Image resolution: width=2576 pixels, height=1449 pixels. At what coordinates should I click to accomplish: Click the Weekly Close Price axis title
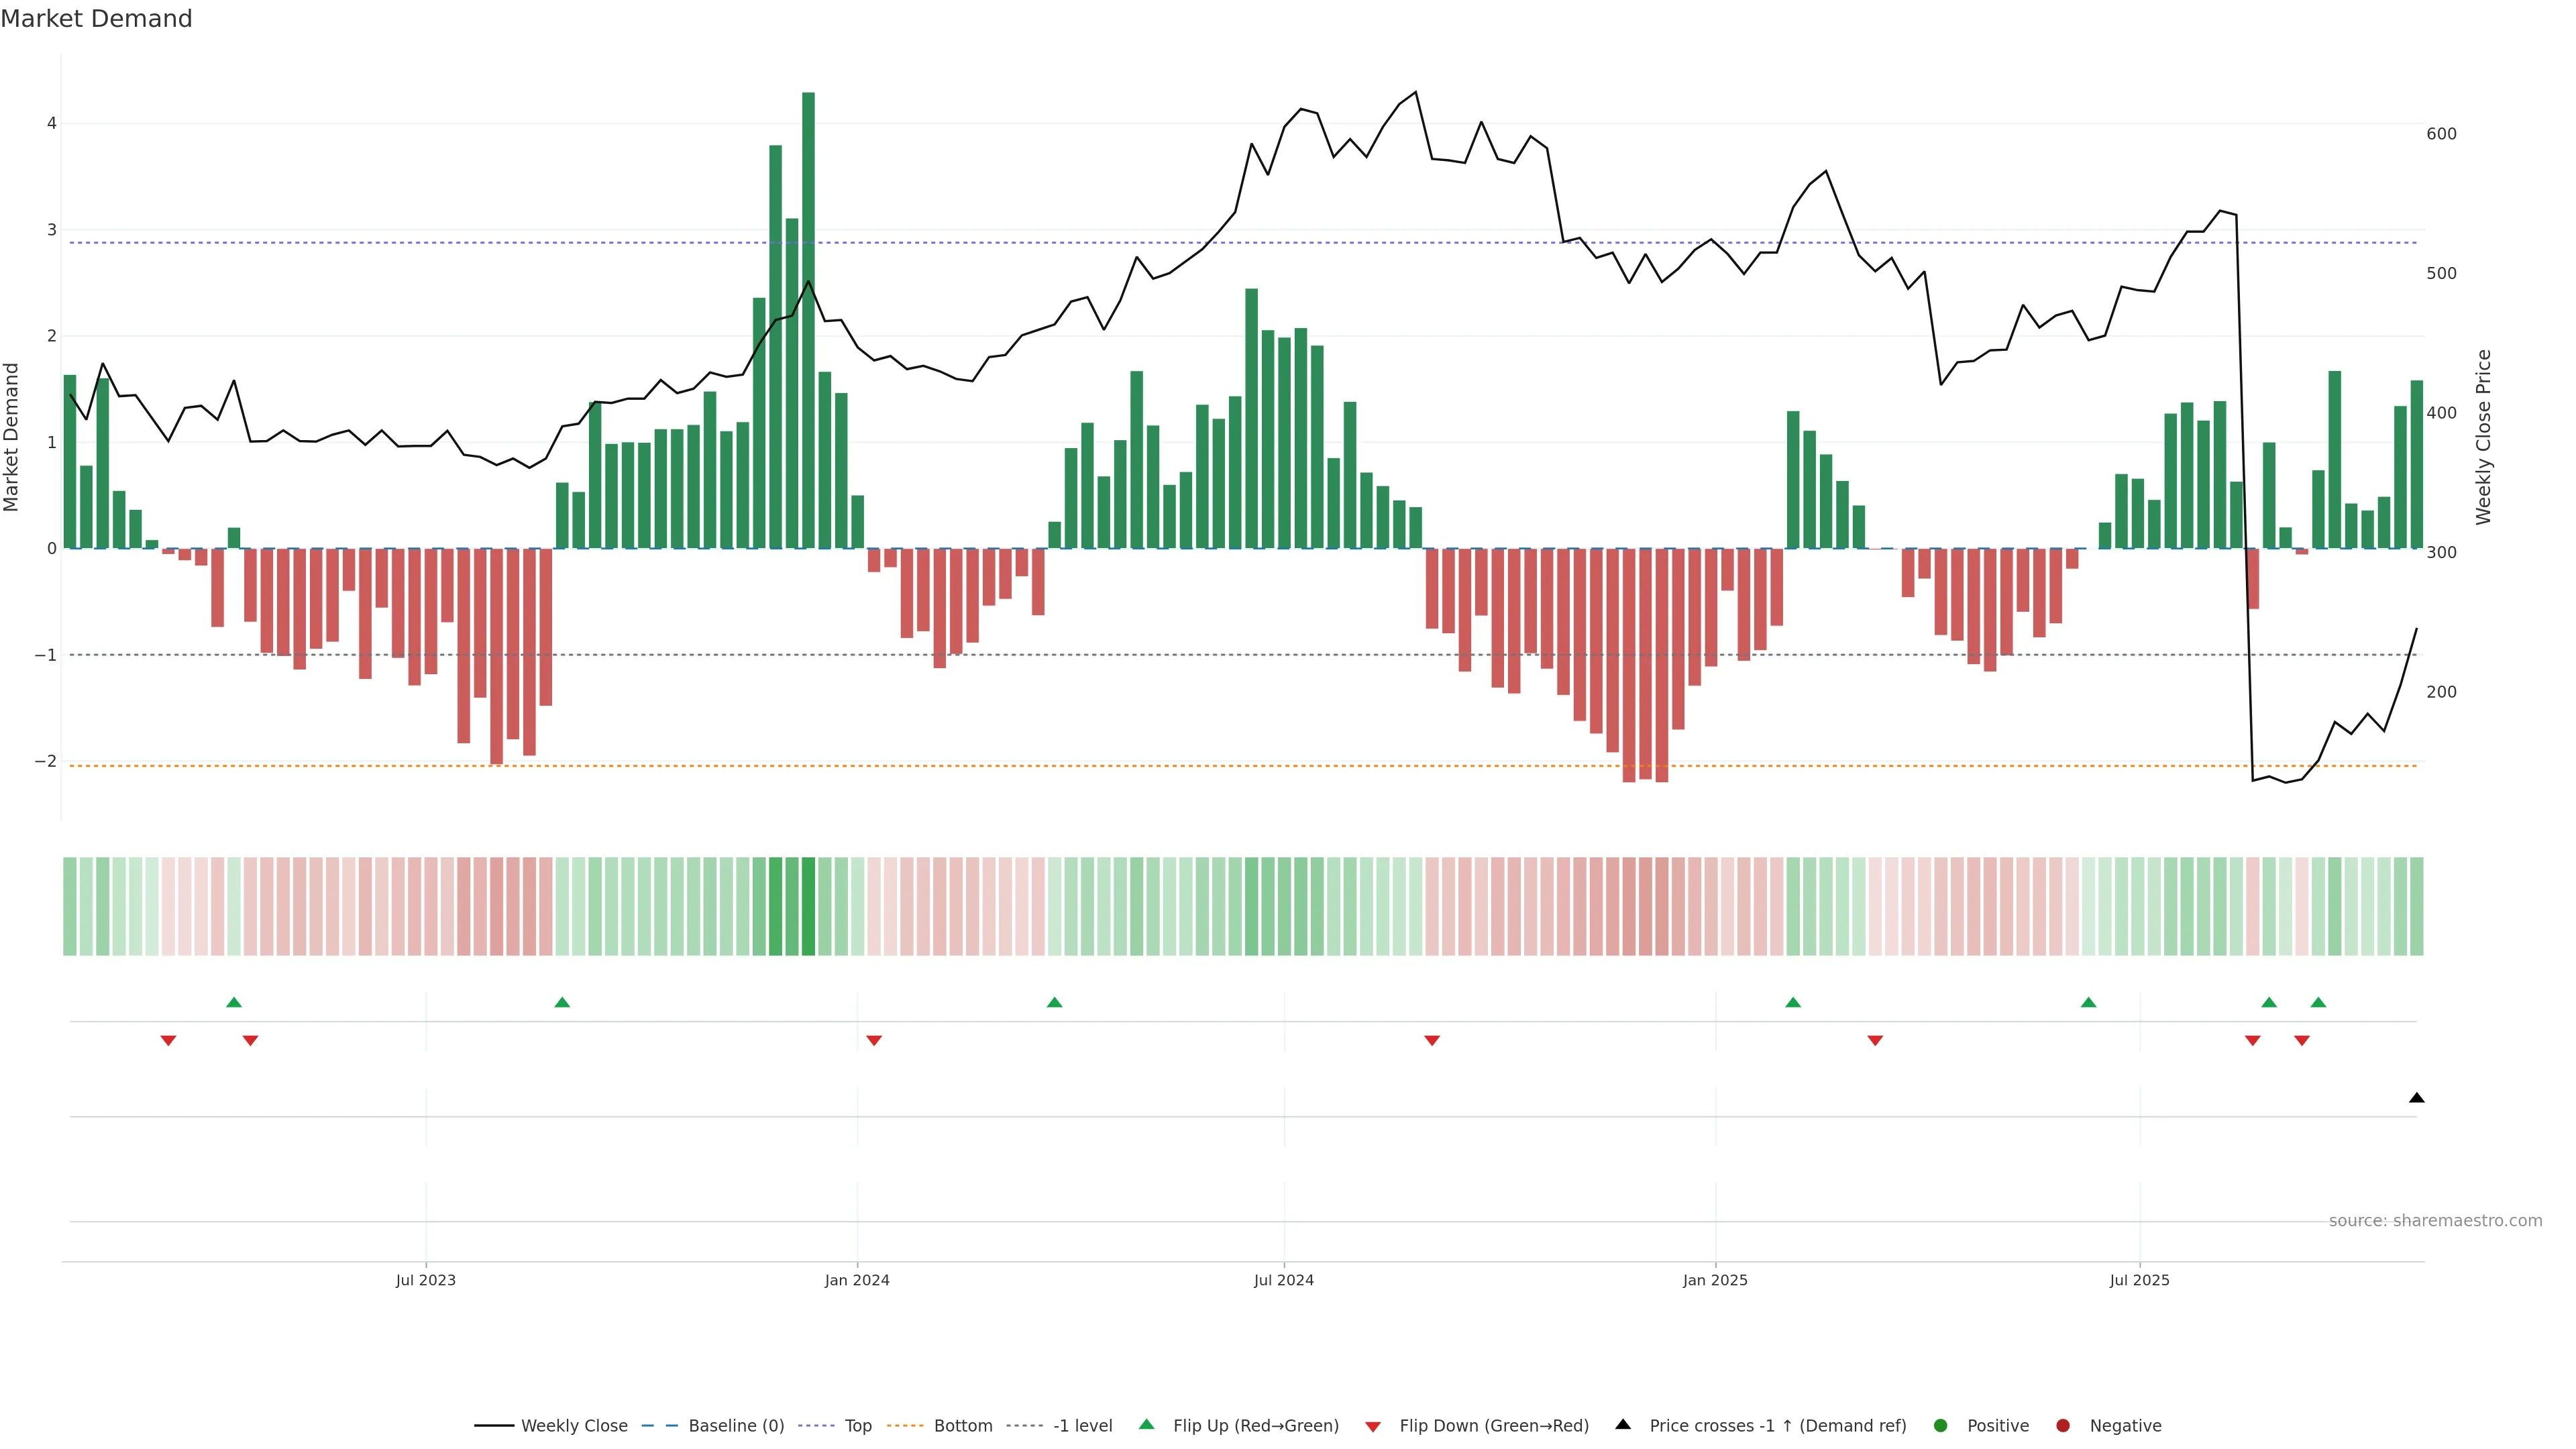pos(2484,437)
